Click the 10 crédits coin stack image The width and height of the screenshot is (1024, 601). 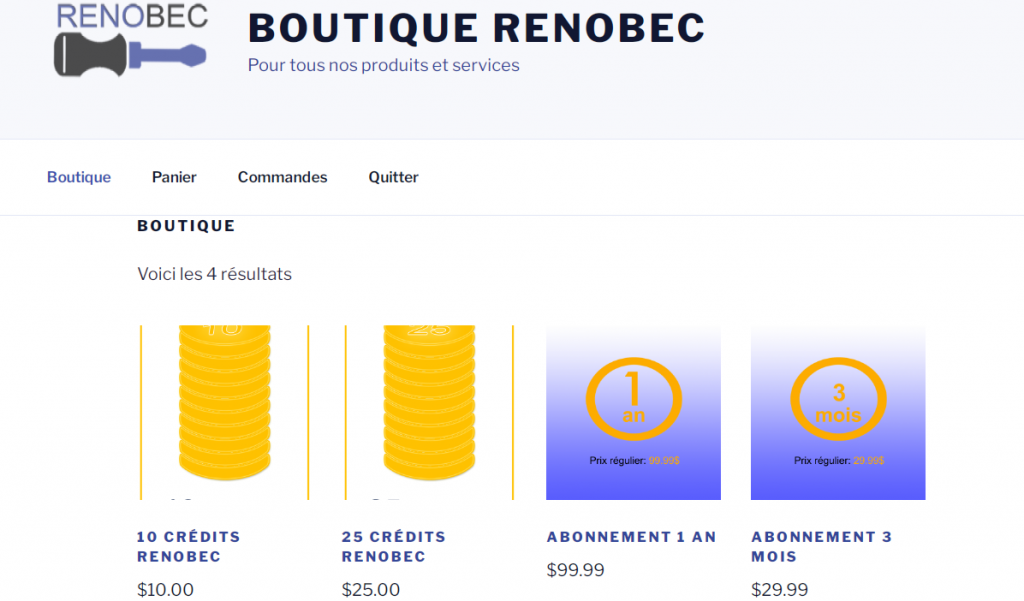tap(225, 412)
